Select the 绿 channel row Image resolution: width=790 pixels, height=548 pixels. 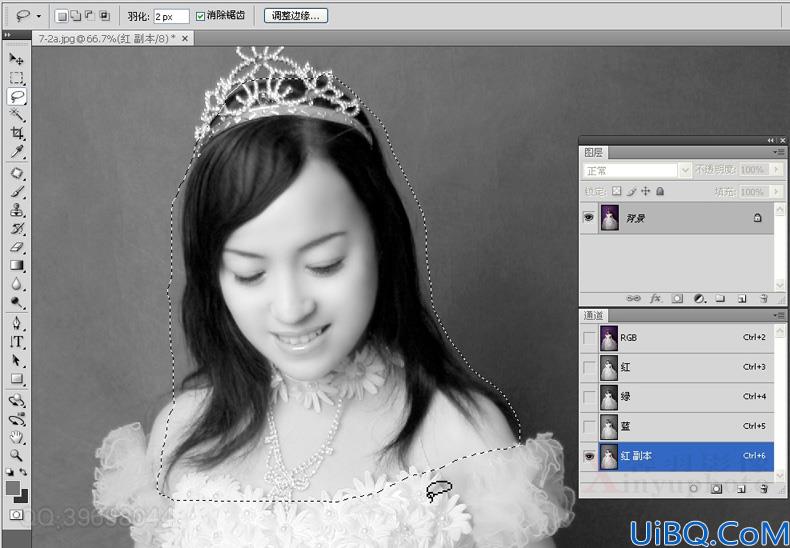click(677, 397)
